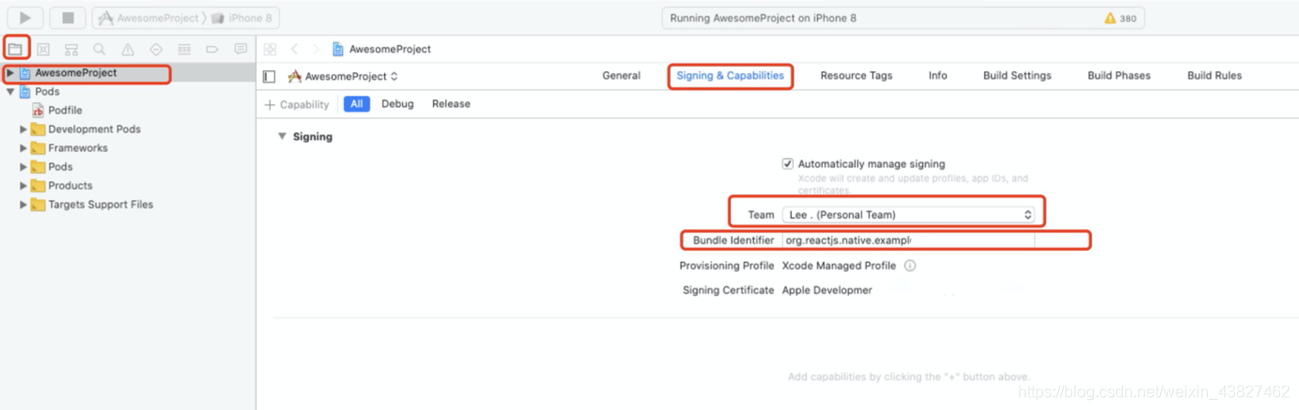1299x410 pixels.
Task: Choose the iPhone 8 run destination
Action: tap(243, 18)
